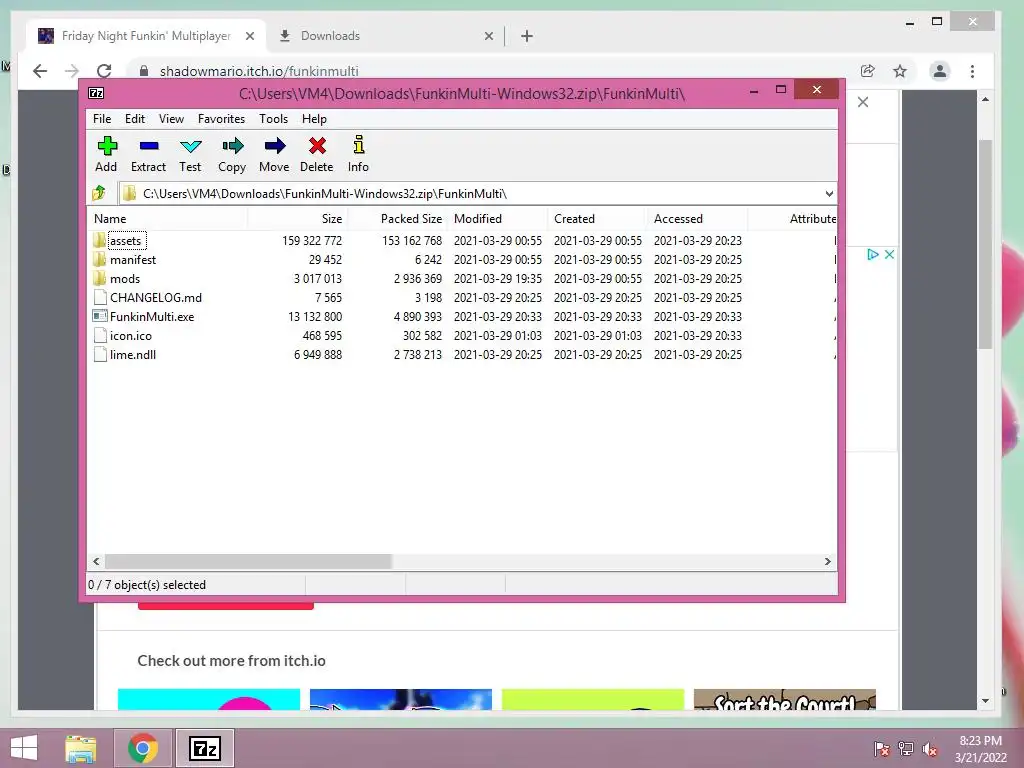Bookmark this page with the star icon

tap(900, 71)
